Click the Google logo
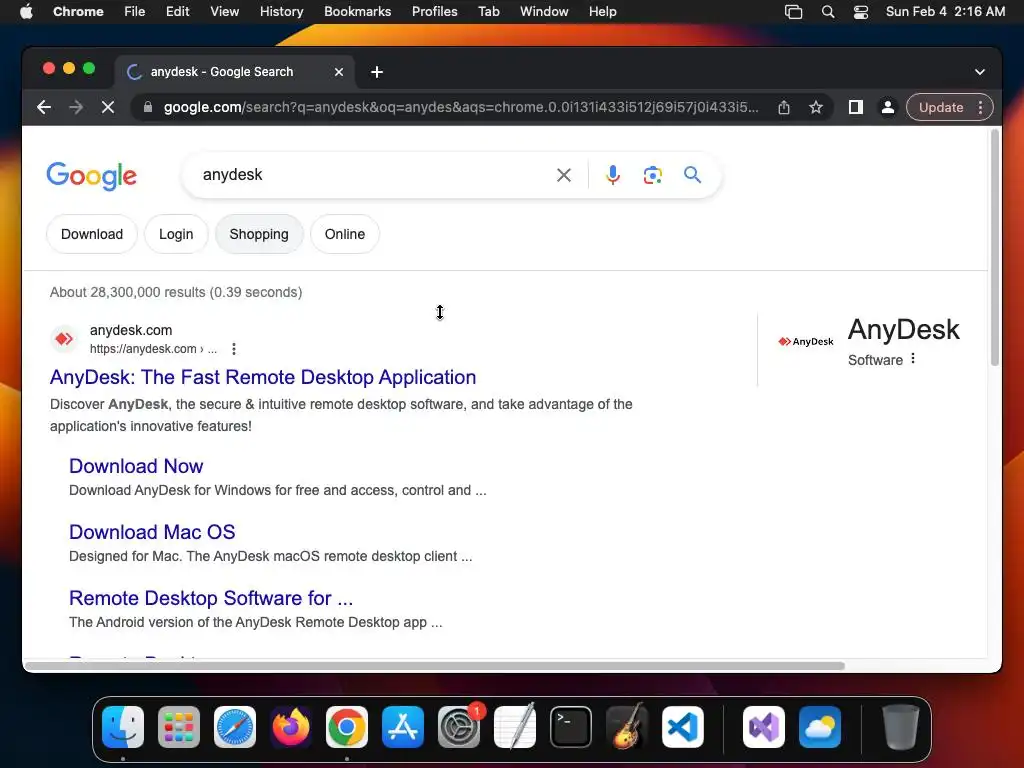The image size is (1024, 768). point(91,176)
